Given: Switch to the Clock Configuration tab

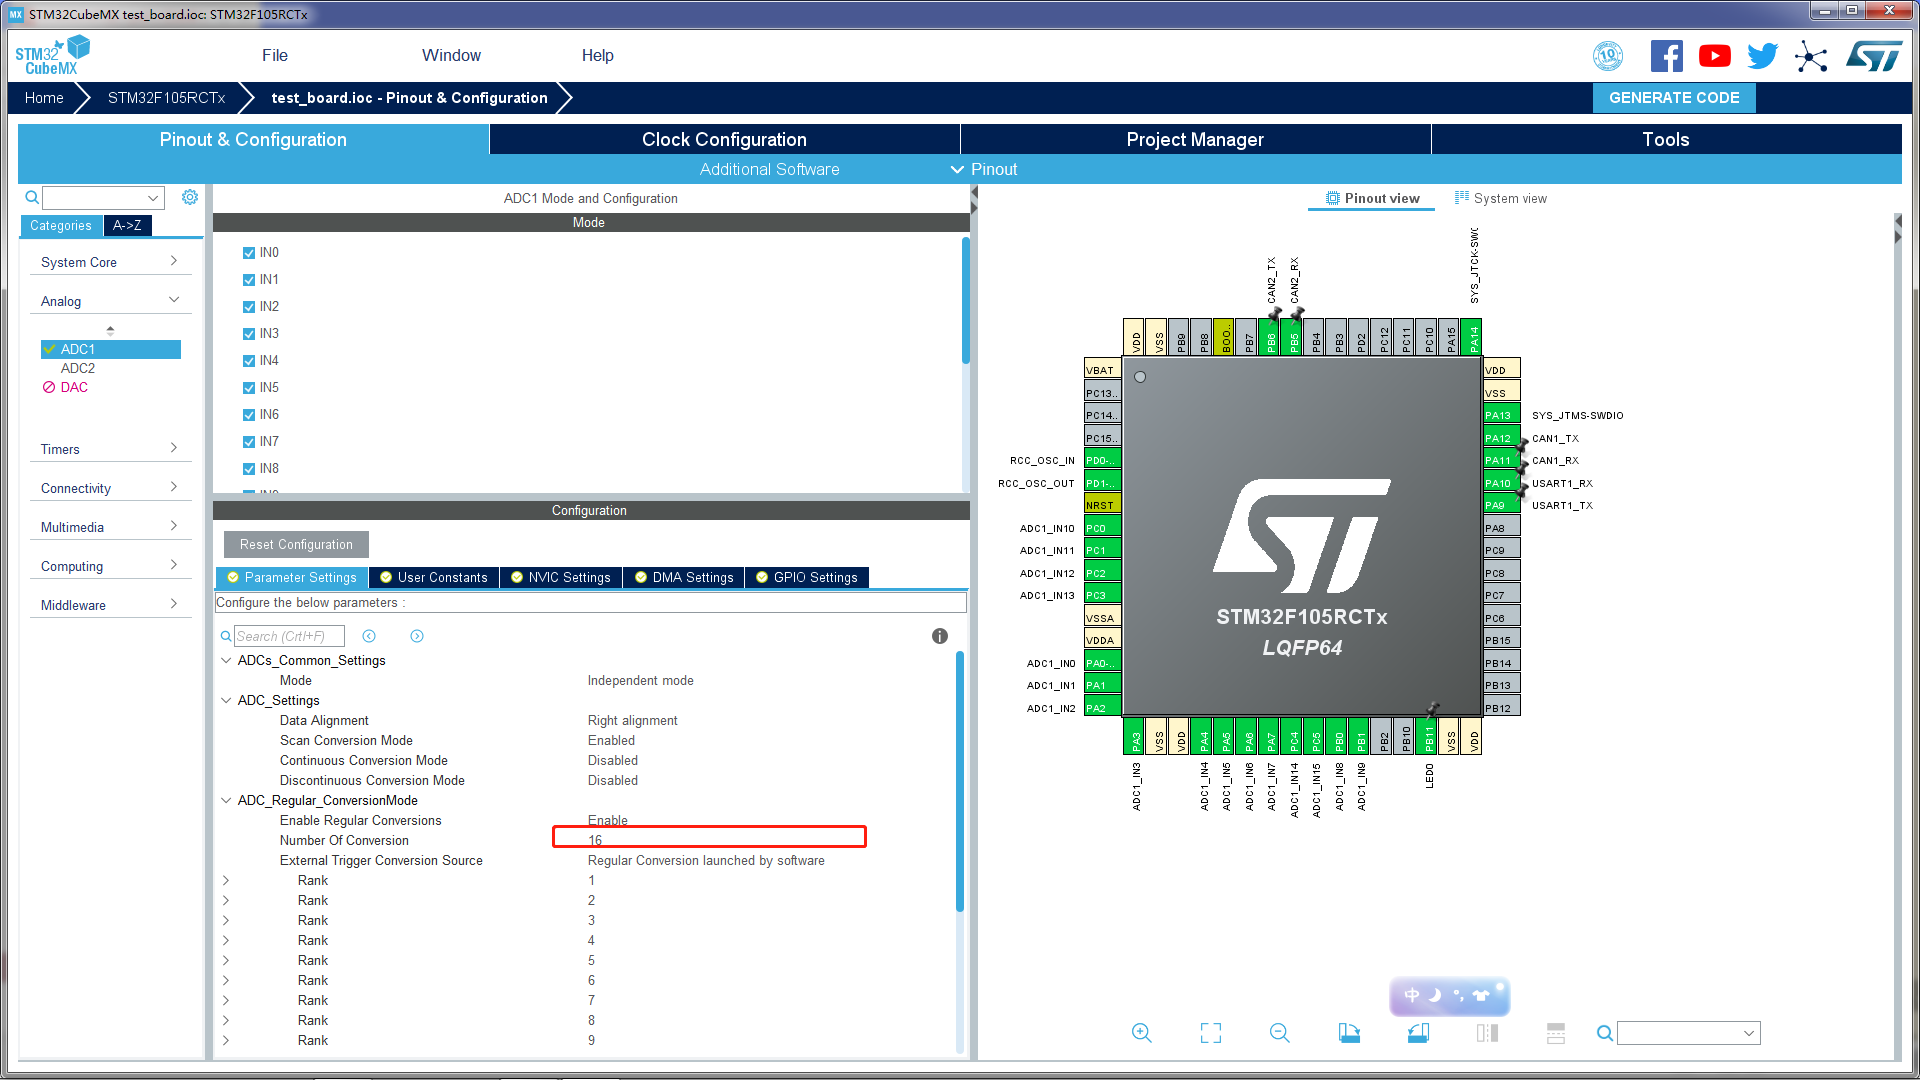Looking at the screenshot, I should (723, 139).
